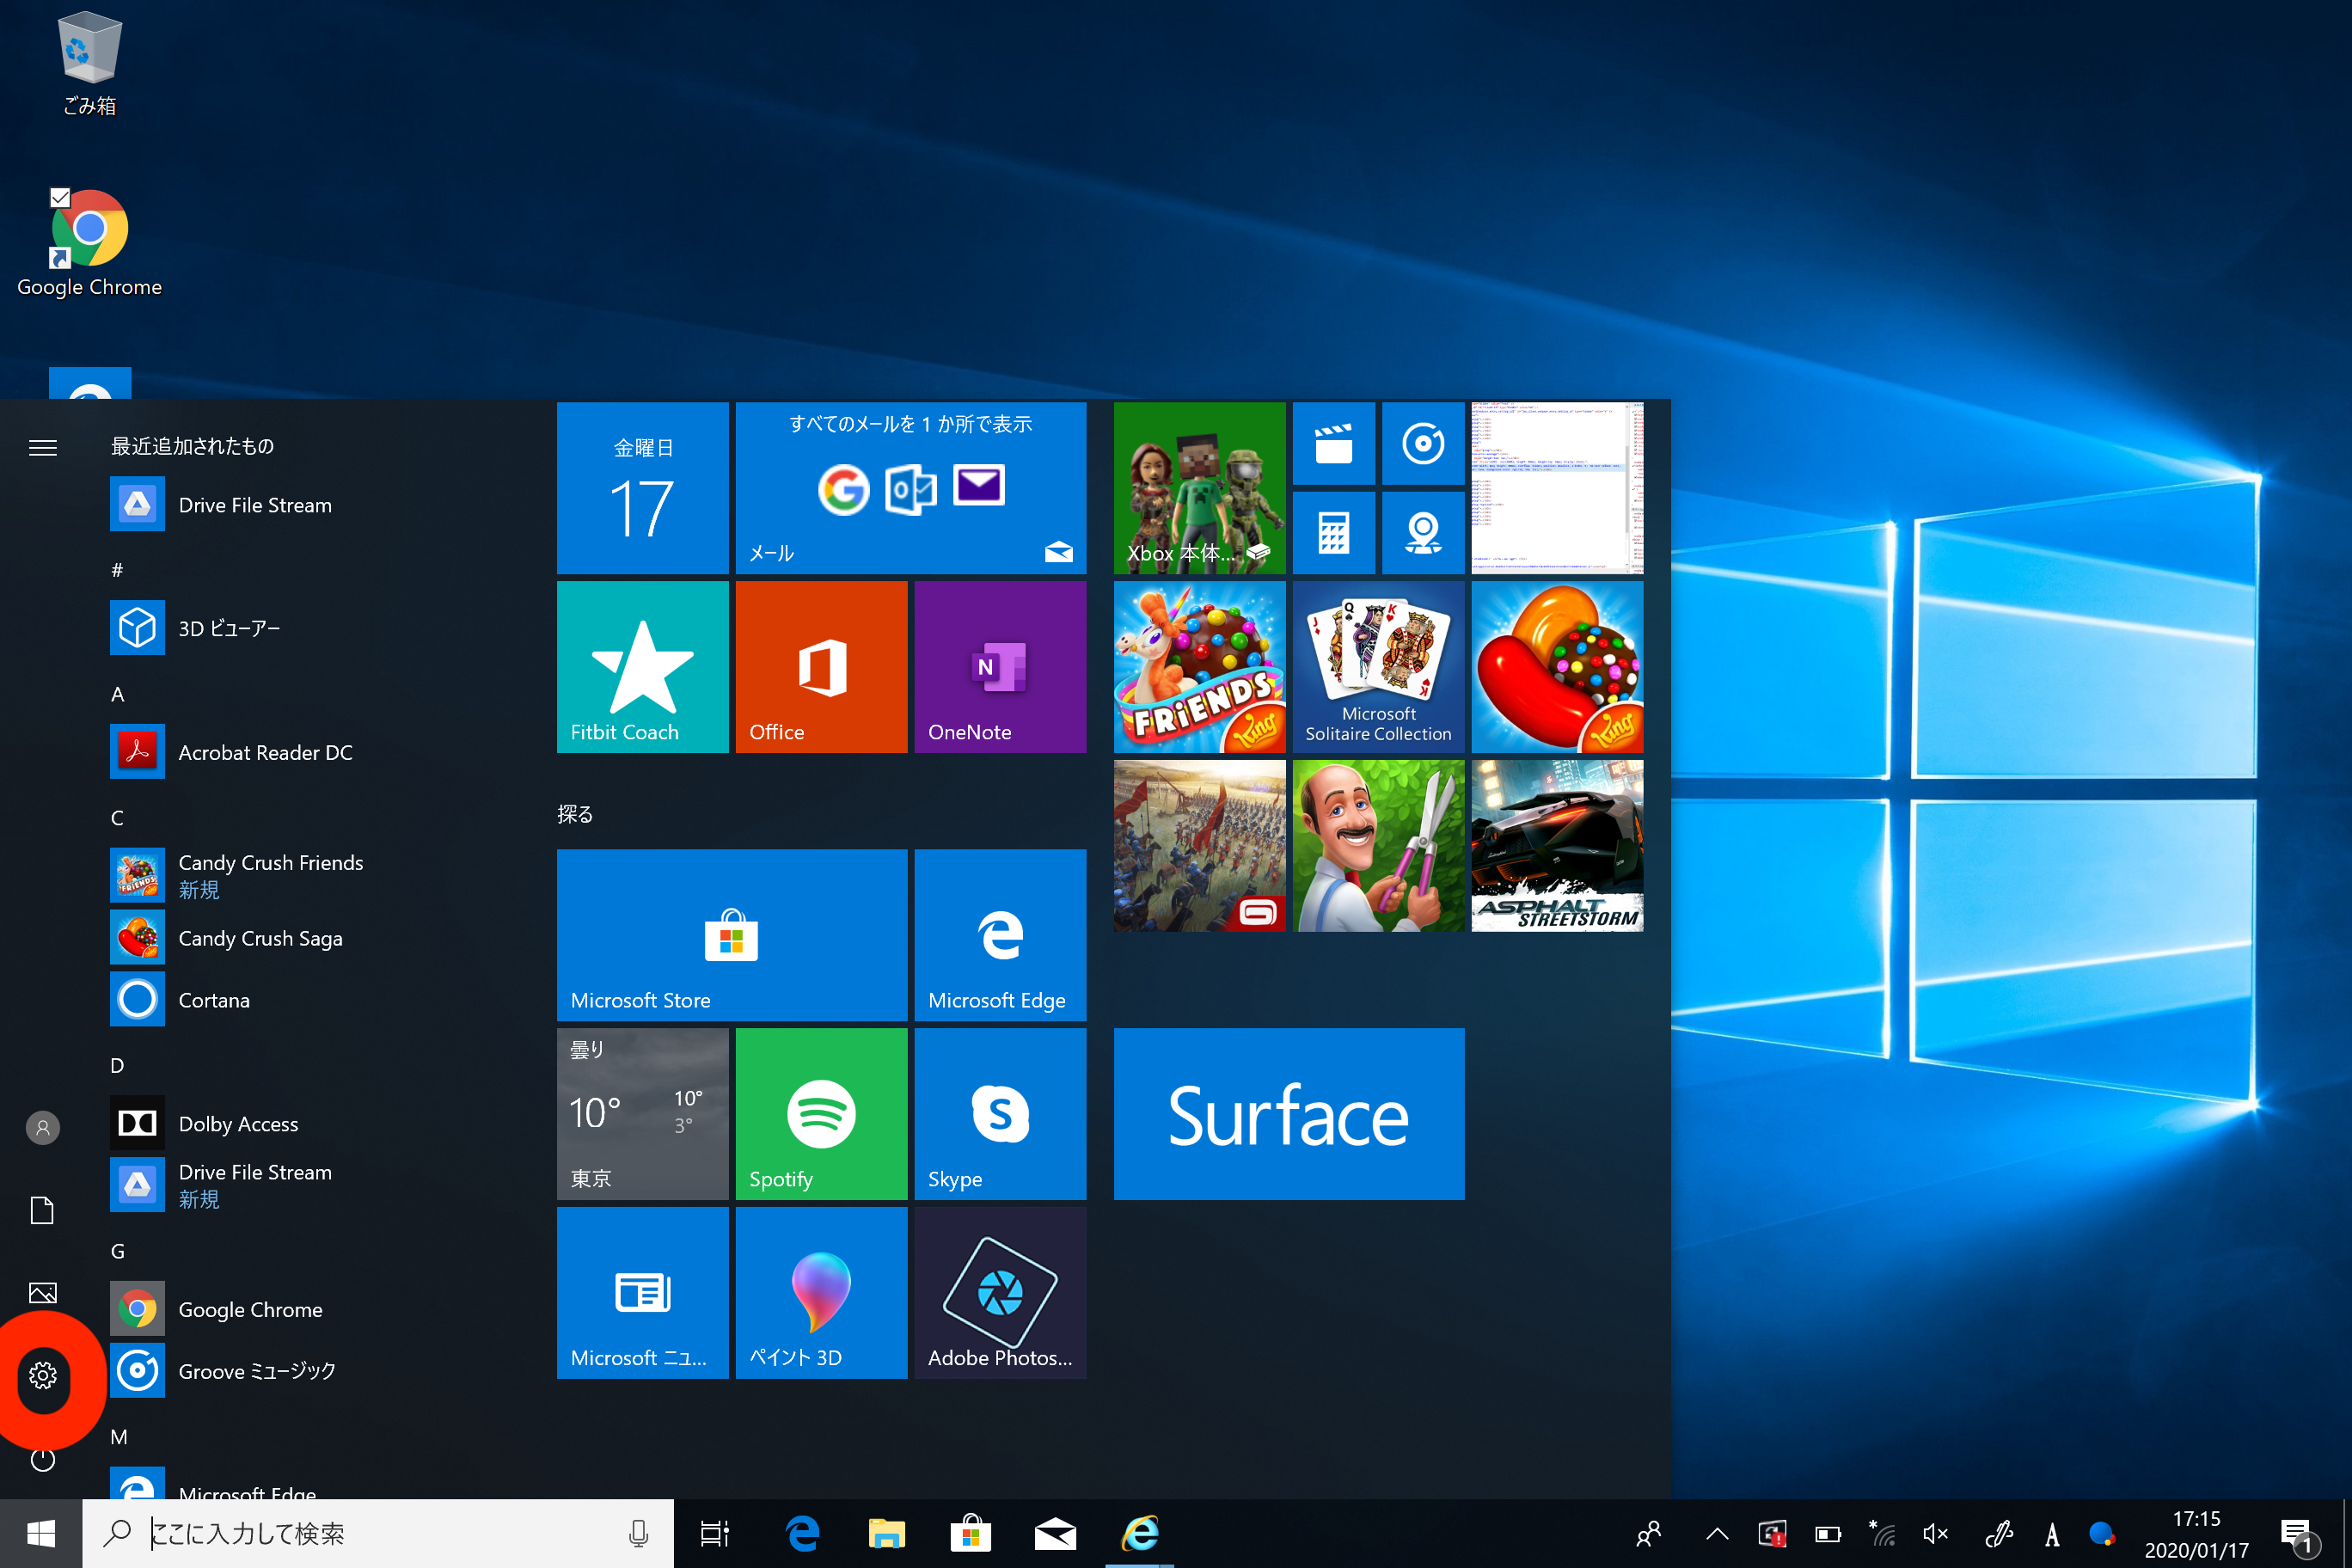This screenshot has width=2352, height=1568.
Task: Open Task View from the taskbar
Action: pyautogui.click(x=714, y=1533)
